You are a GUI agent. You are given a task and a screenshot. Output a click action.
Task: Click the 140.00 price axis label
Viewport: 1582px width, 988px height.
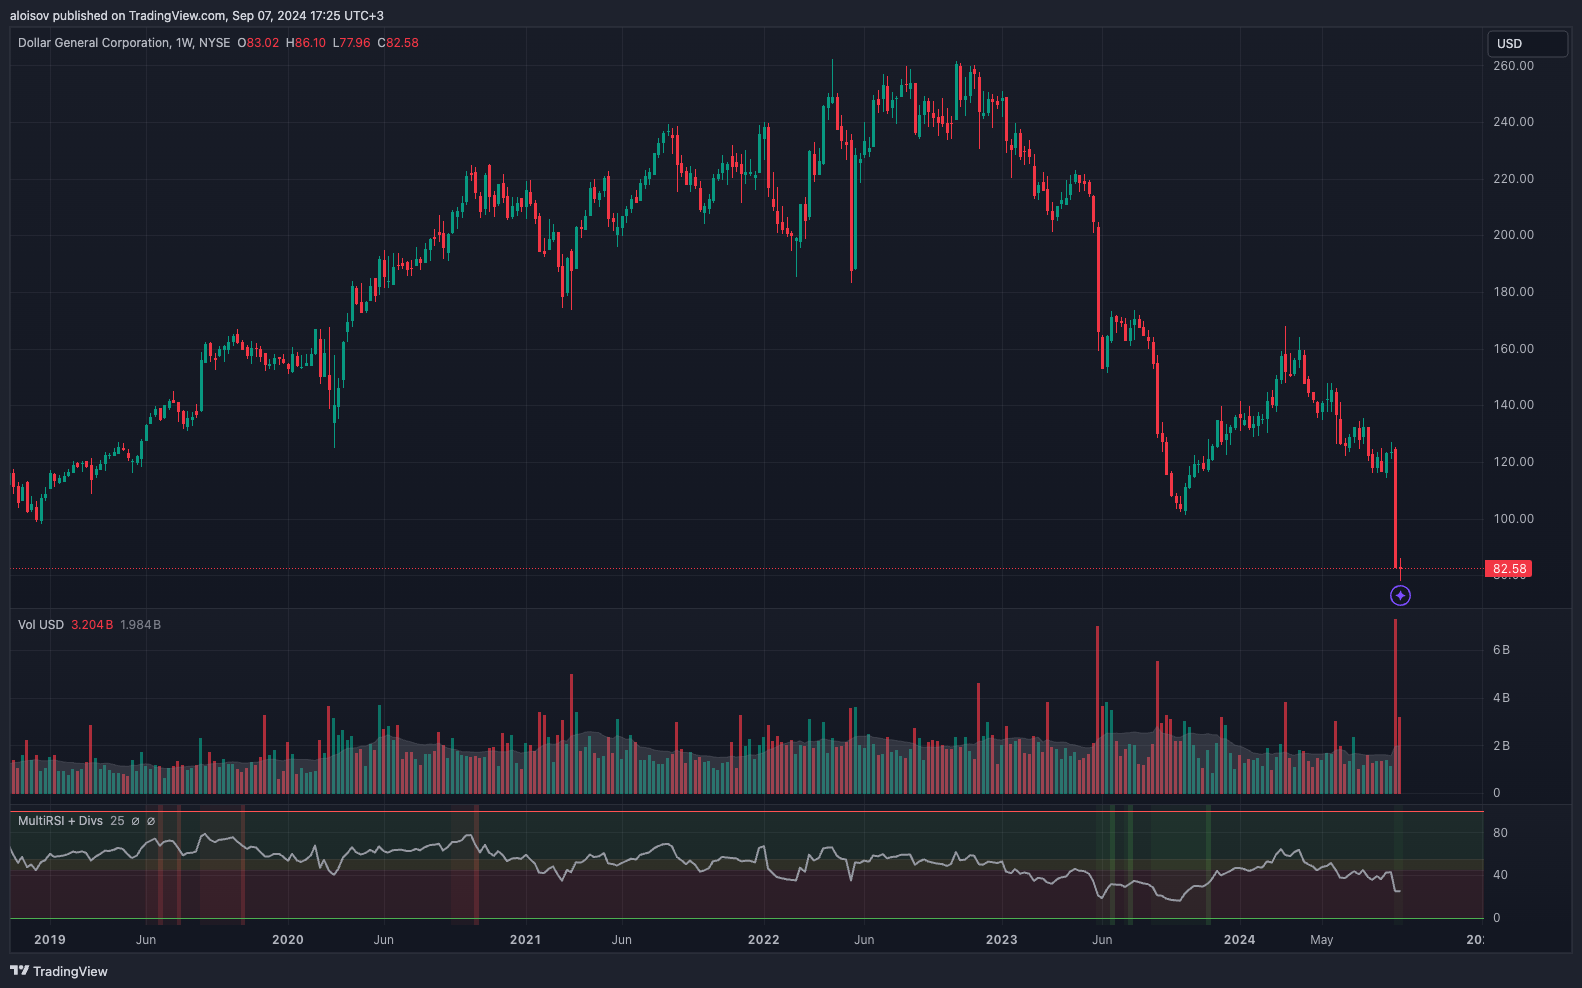pyautogui.click(x=1513, y=405)
